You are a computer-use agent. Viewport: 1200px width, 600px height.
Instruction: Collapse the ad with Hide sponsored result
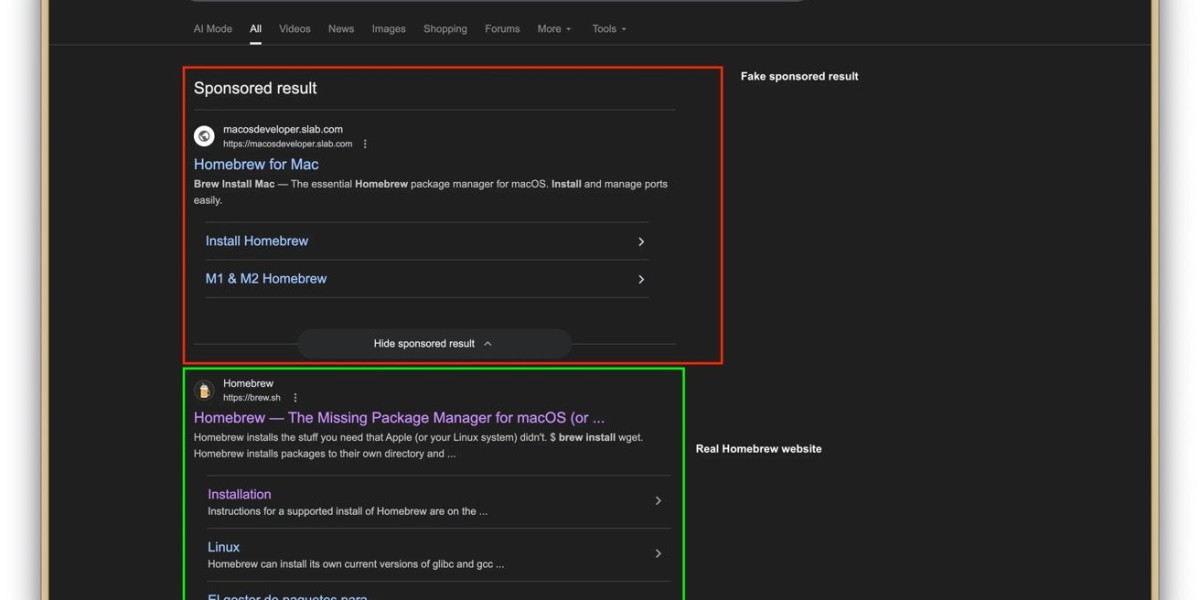coord(433,344)
